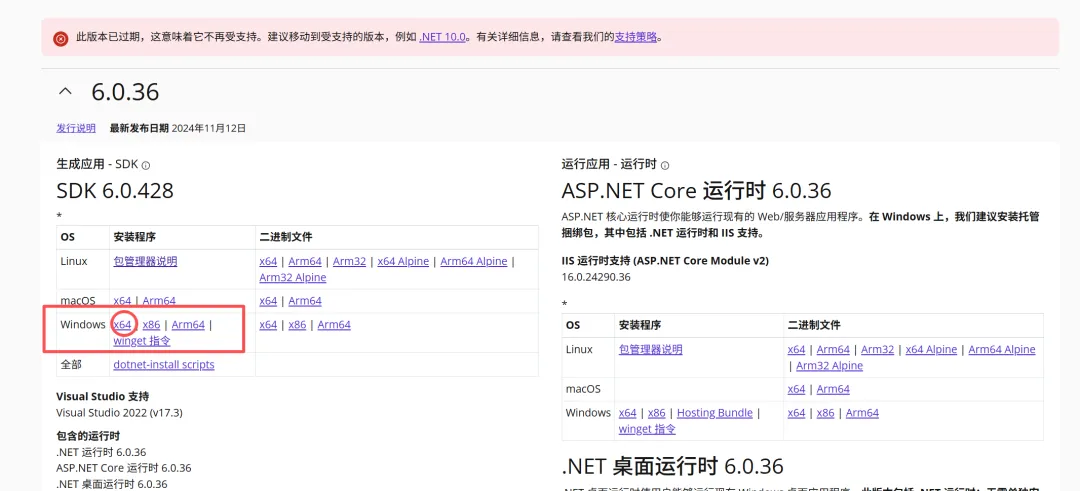This screenshot has width=1080, height=491.
Task: Open SDK Linux 包管理器说明 installer link
Action: [x=145, y=262]
